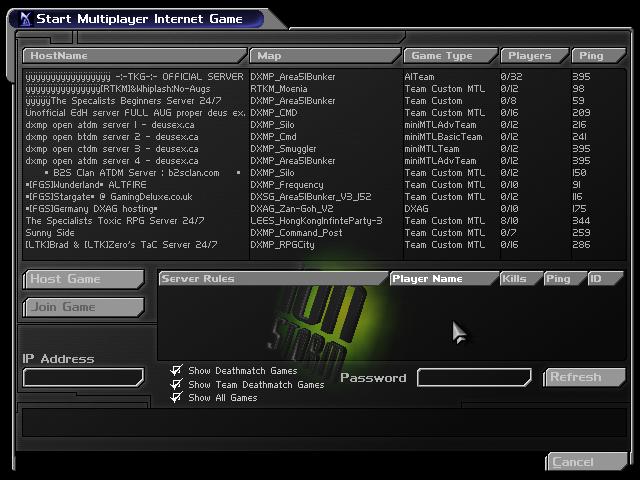The height and width of the screenshot is (480, 640).
Task: Select dxmp open ctdm server 3 row
Action: (324, 149)
